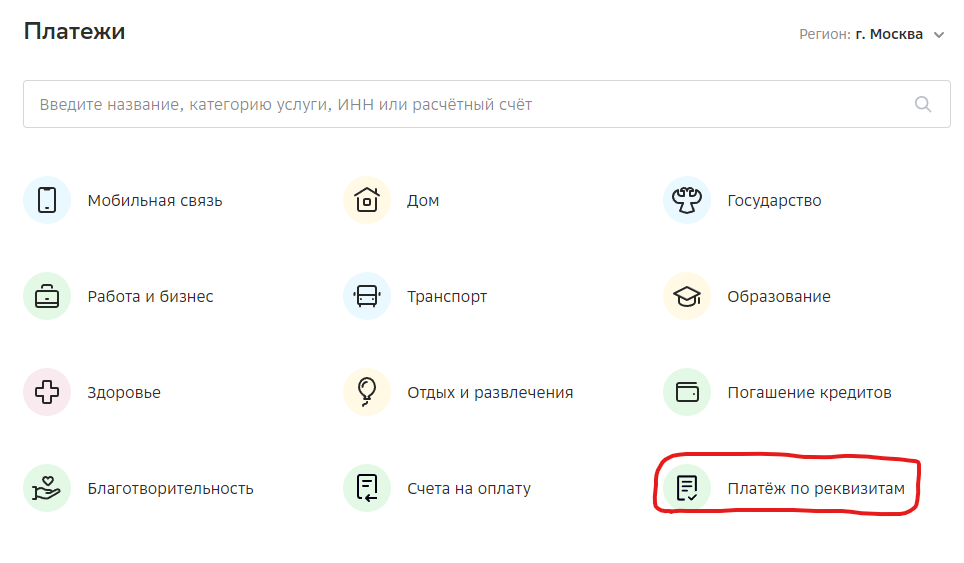The width and height of the screenshot is (964, 563).
Task: Focus the payment search input field
Action: pyautogui.click(x=487, y=104)
